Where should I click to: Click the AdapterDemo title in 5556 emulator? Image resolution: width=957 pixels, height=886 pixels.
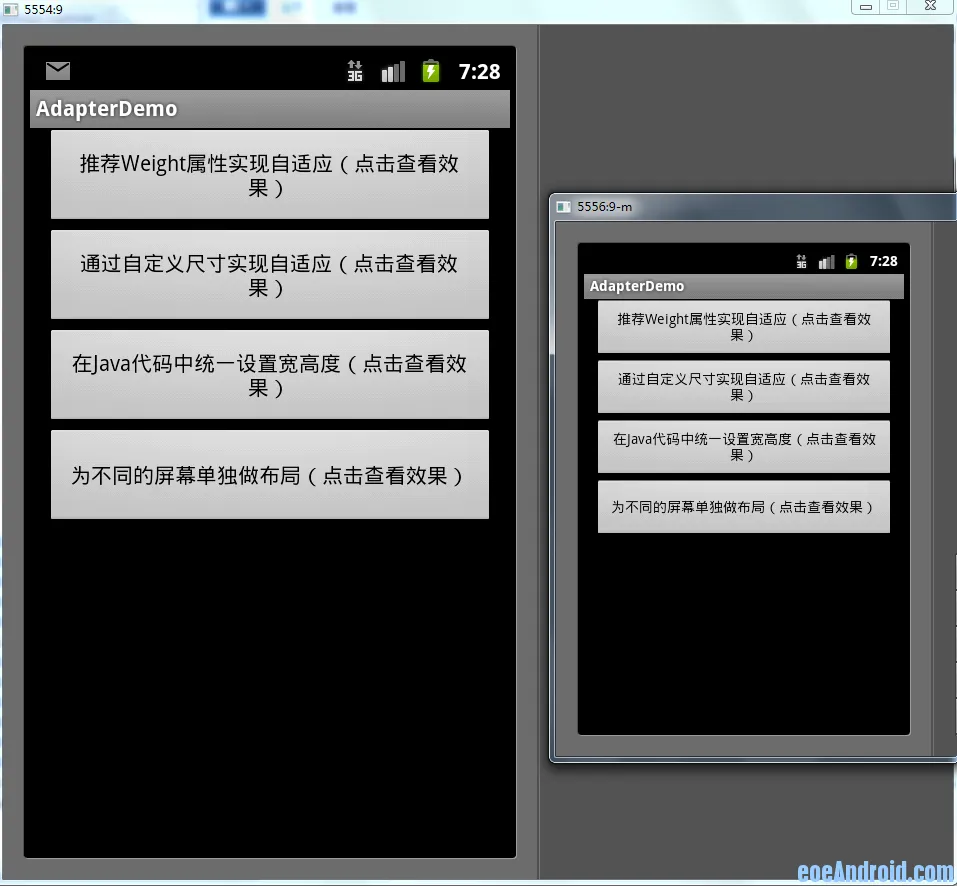[x=637, y=286]
